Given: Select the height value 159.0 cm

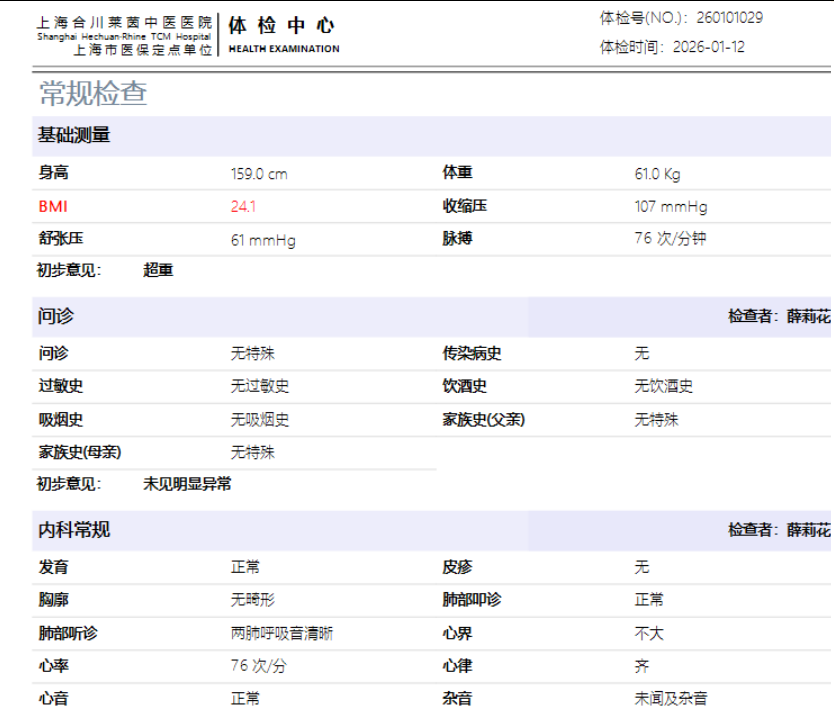Looking at the screenshot, I should 259,174.
